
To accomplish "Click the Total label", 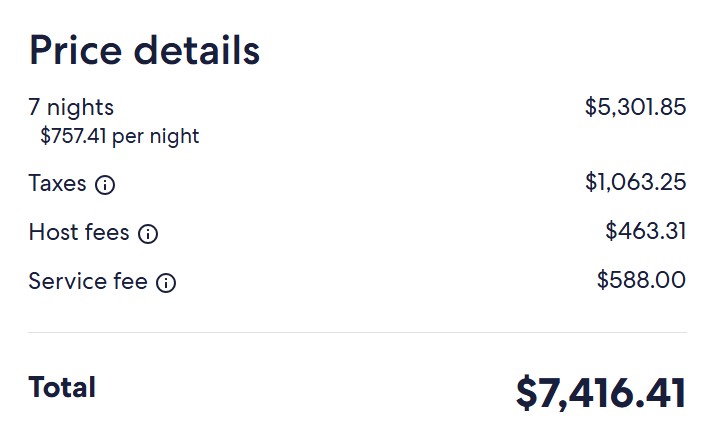I will click(62, 387).
